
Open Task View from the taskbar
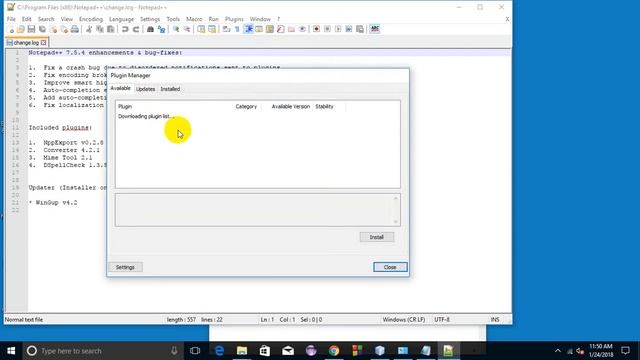[195, 351]
